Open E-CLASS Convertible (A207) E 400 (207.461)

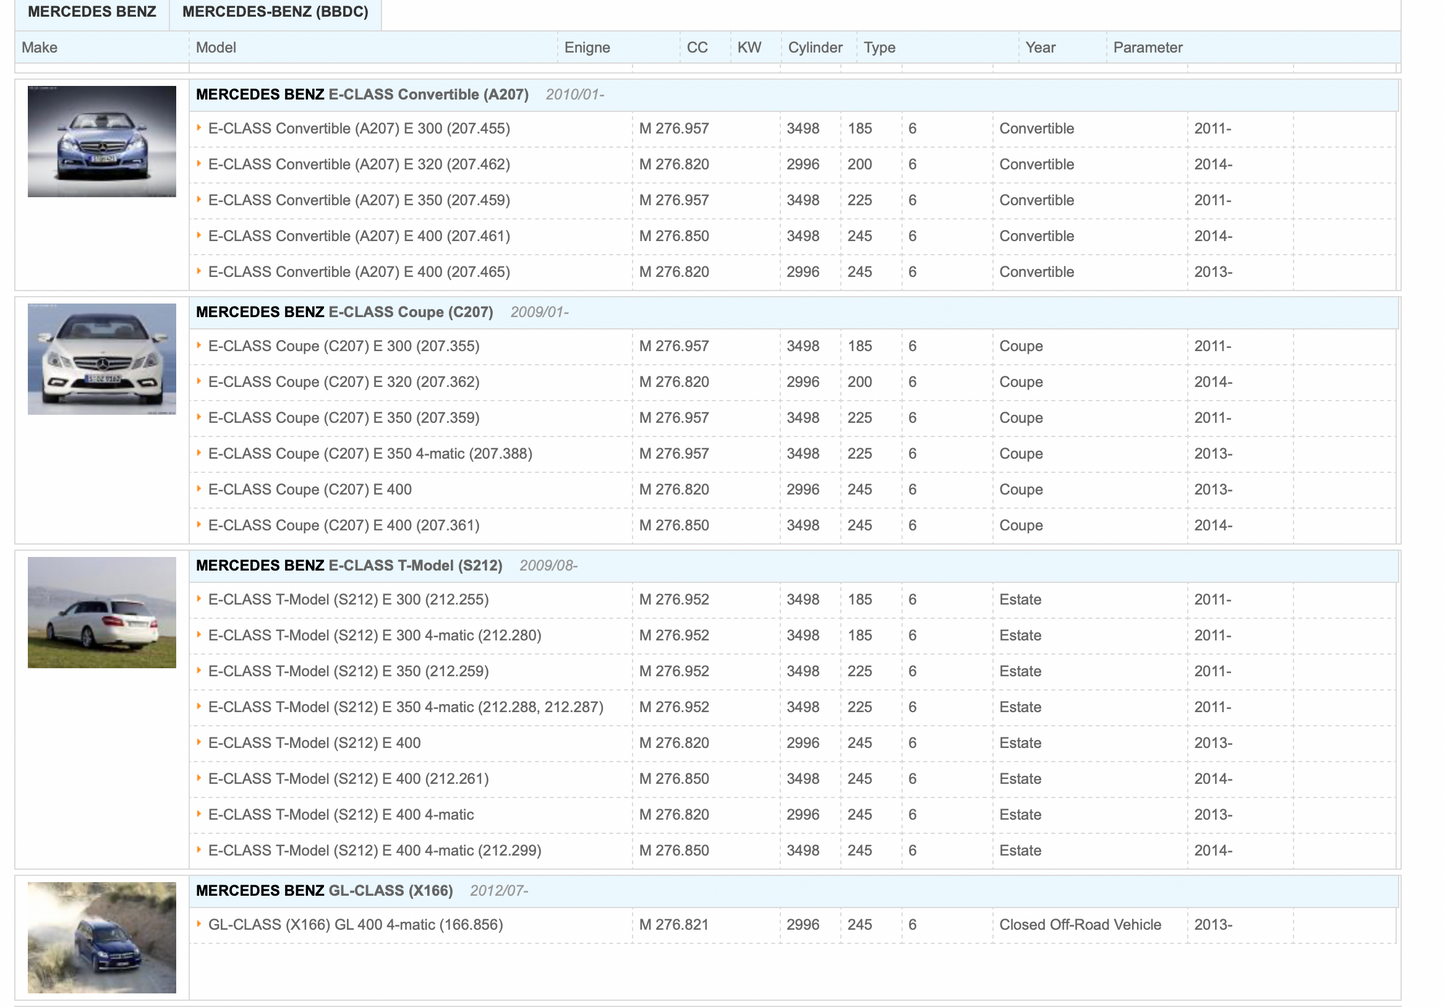click(359, 237)
